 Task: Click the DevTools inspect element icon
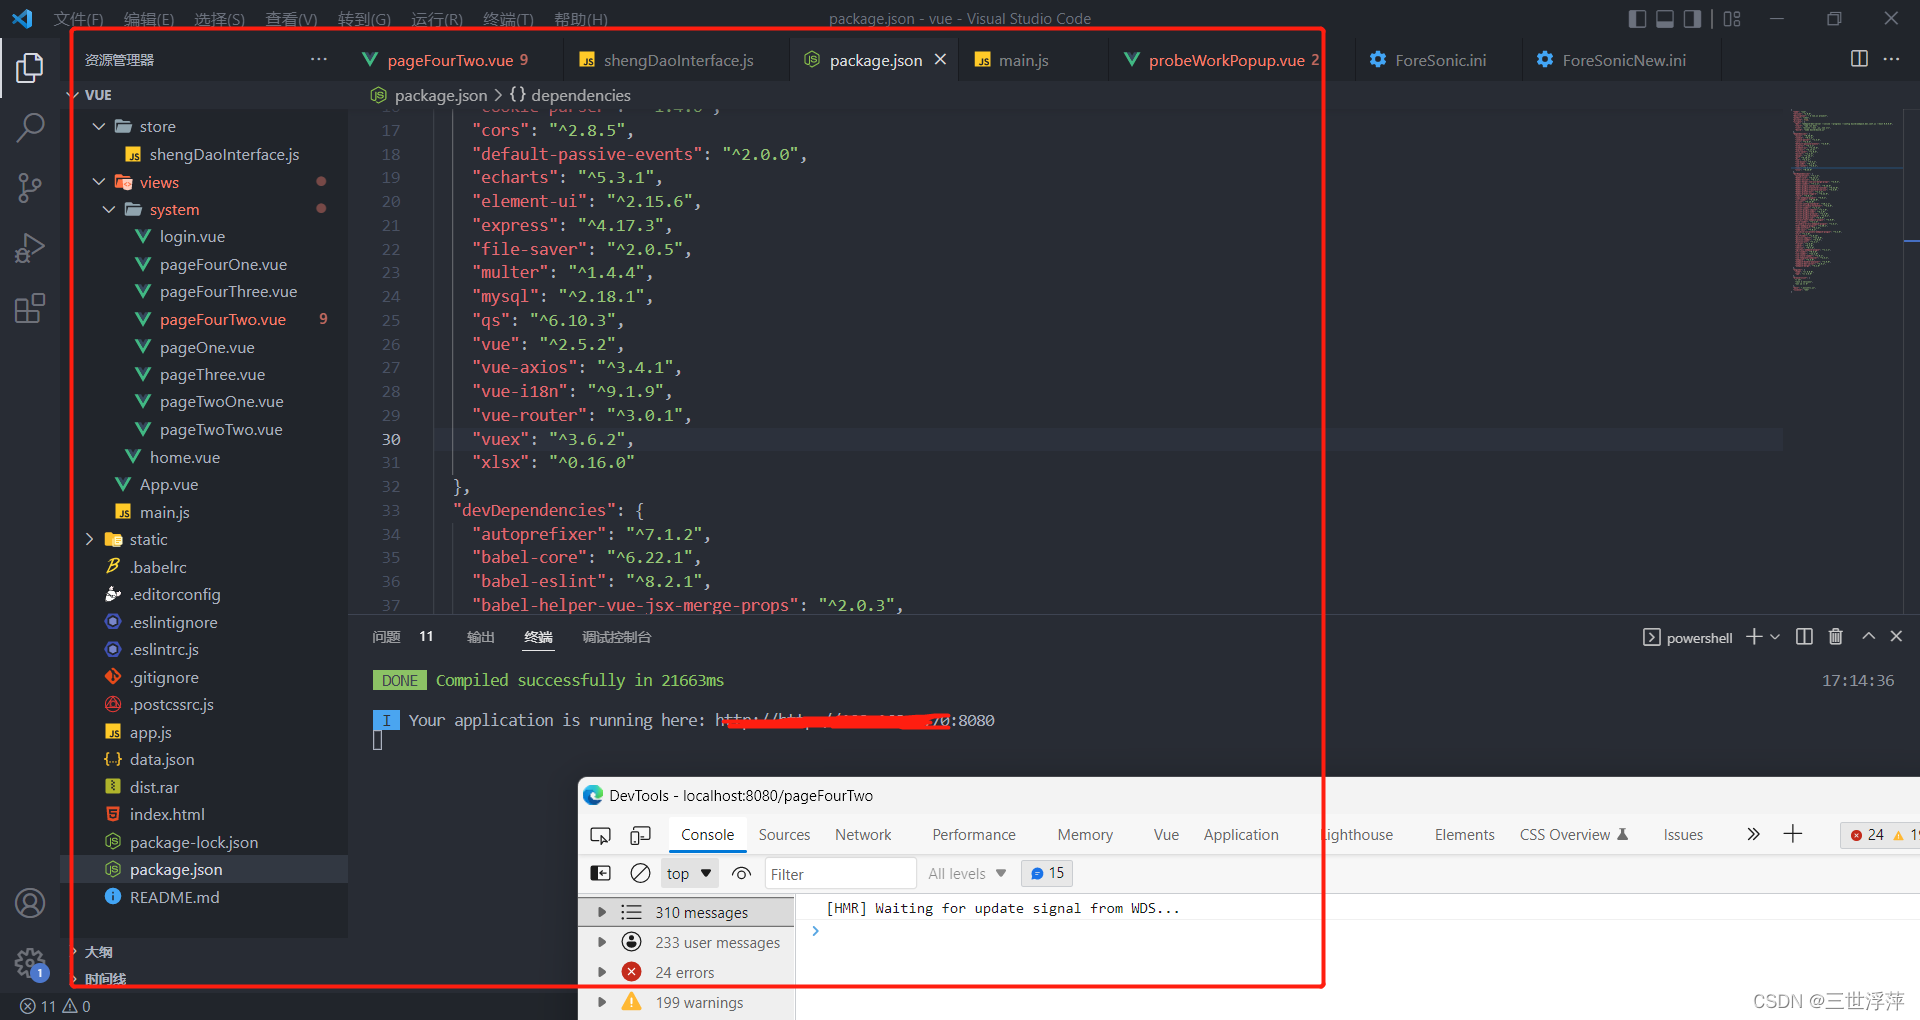(x=600, y=835)
